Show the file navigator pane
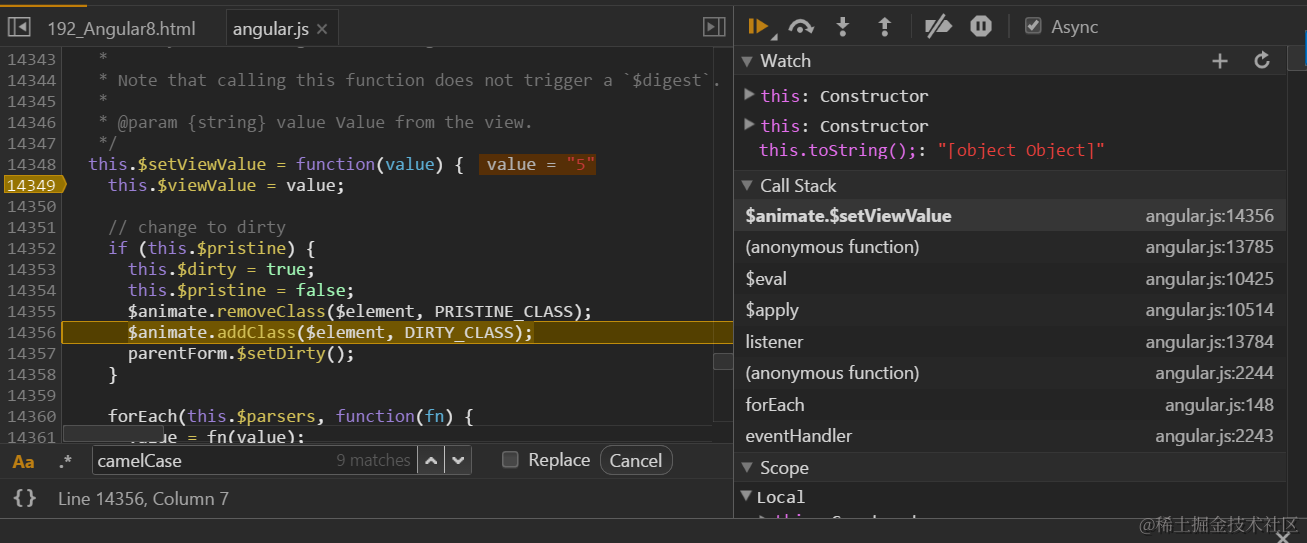Viewport: 1307px width, 543px height. click(18, 28)
